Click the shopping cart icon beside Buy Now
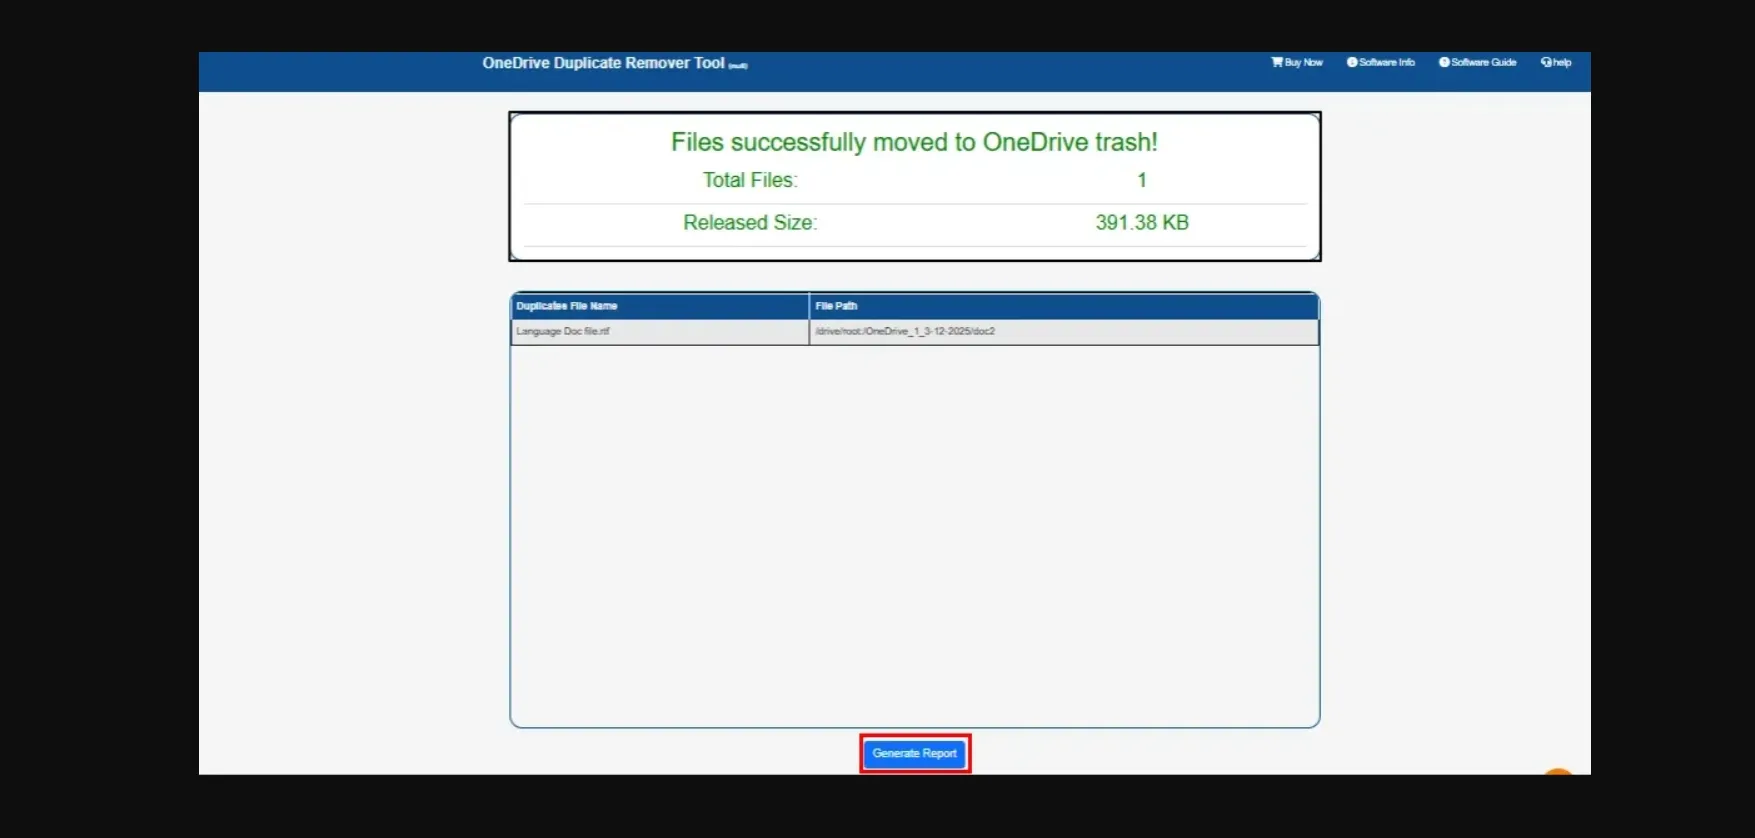Viewport: 1755px width, 838px height. pyautogui.click(x=1276, y=62)
